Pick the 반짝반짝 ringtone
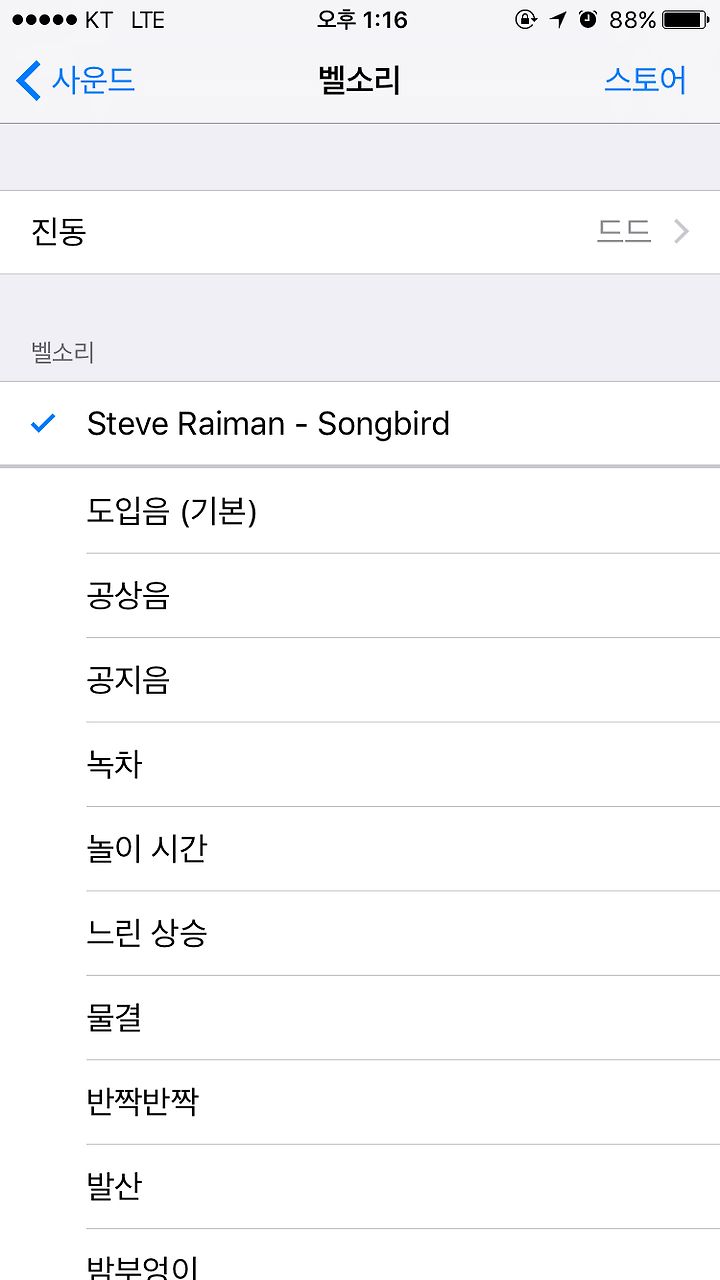Image resolution: width=720 pixels, height=1280 pixels. [360, 1102]
